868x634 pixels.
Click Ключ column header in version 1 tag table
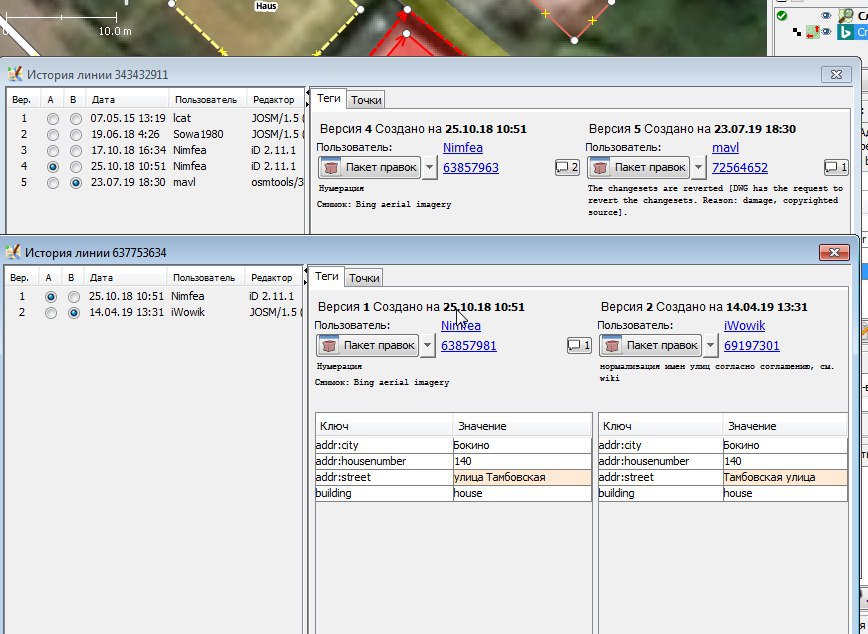384,426
